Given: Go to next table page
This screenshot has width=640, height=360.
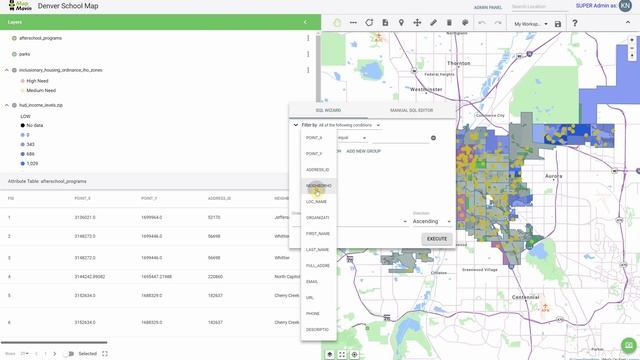Looking at the screenshot, I should 55,353.
